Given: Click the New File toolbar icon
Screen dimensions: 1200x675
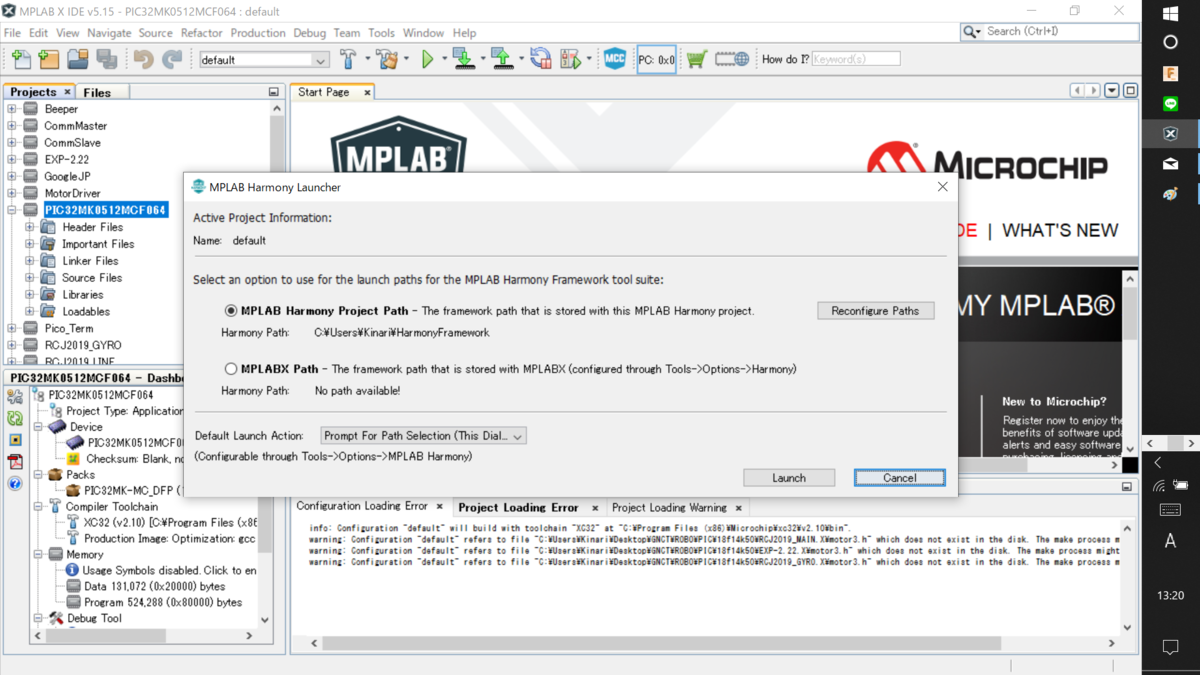Looking at the screenshot, I should click(21, 60).
